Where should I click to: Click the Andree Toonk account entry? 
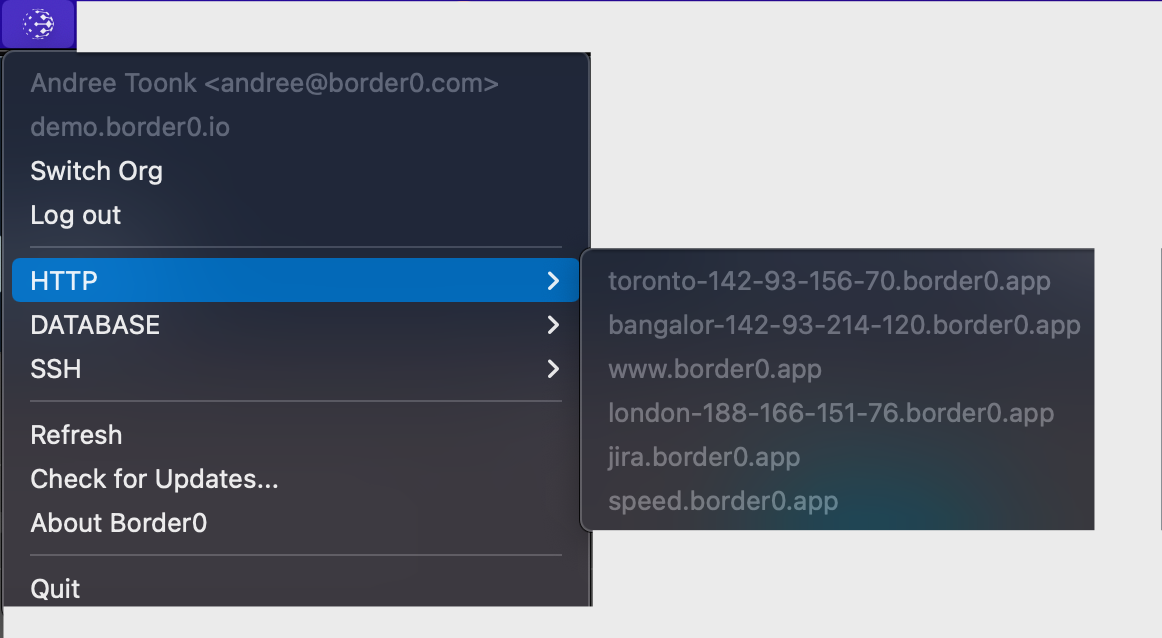click(265, 83)
